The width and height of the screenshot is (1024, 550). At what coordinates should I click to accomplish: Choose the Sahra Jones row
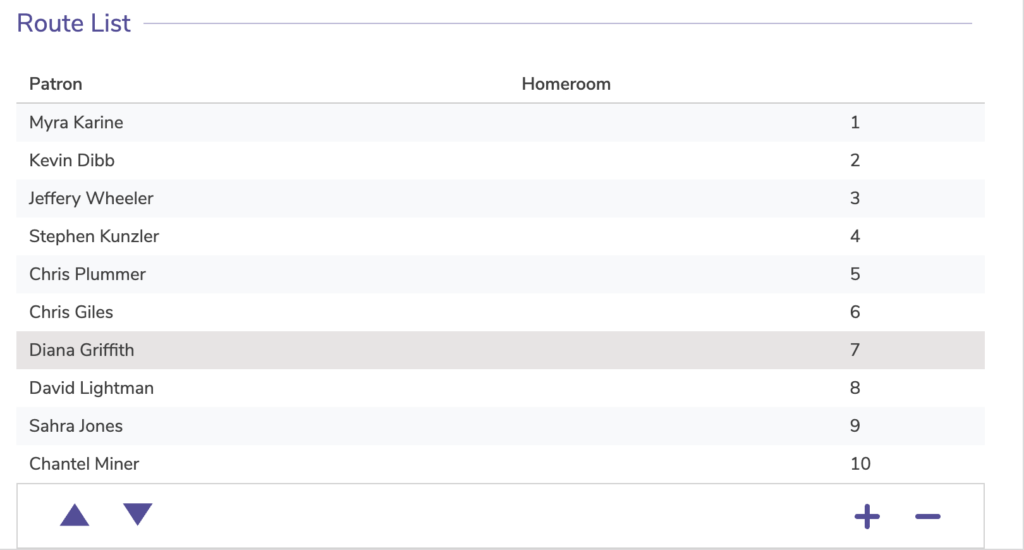[76, 426]
